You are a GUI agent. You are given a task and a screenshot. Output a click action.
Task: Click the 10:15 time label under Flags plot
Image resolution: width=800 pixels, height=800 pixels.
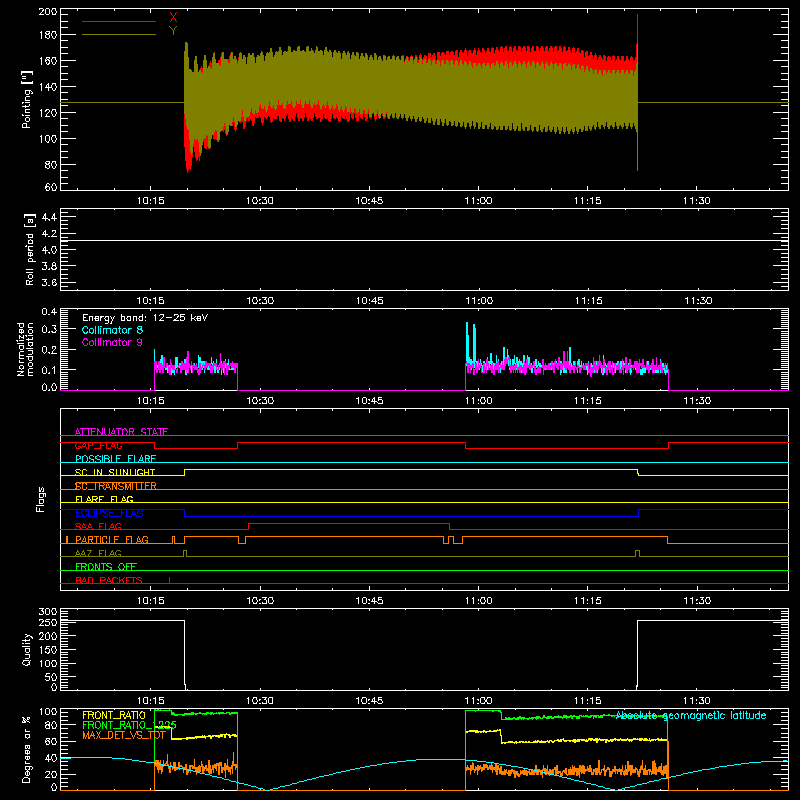click(151, 601)
